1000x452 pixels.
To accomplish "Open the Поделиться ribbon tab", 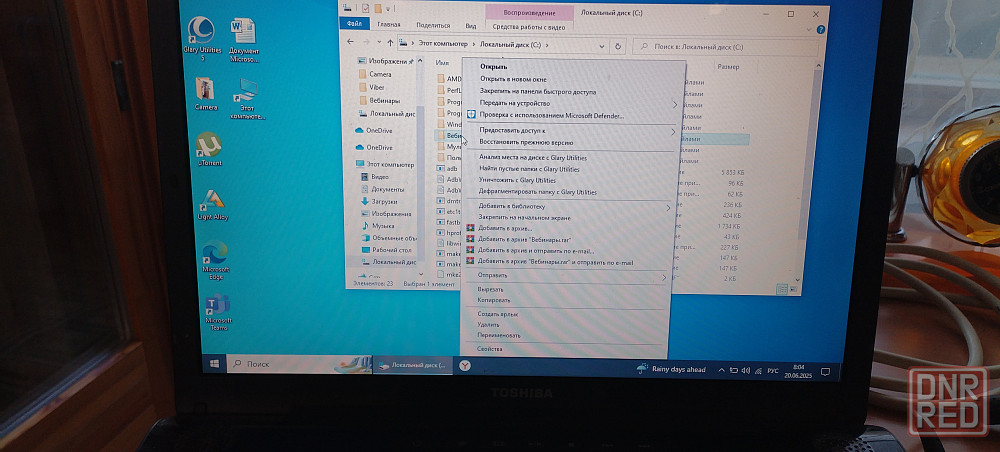I will pos(432,25).
